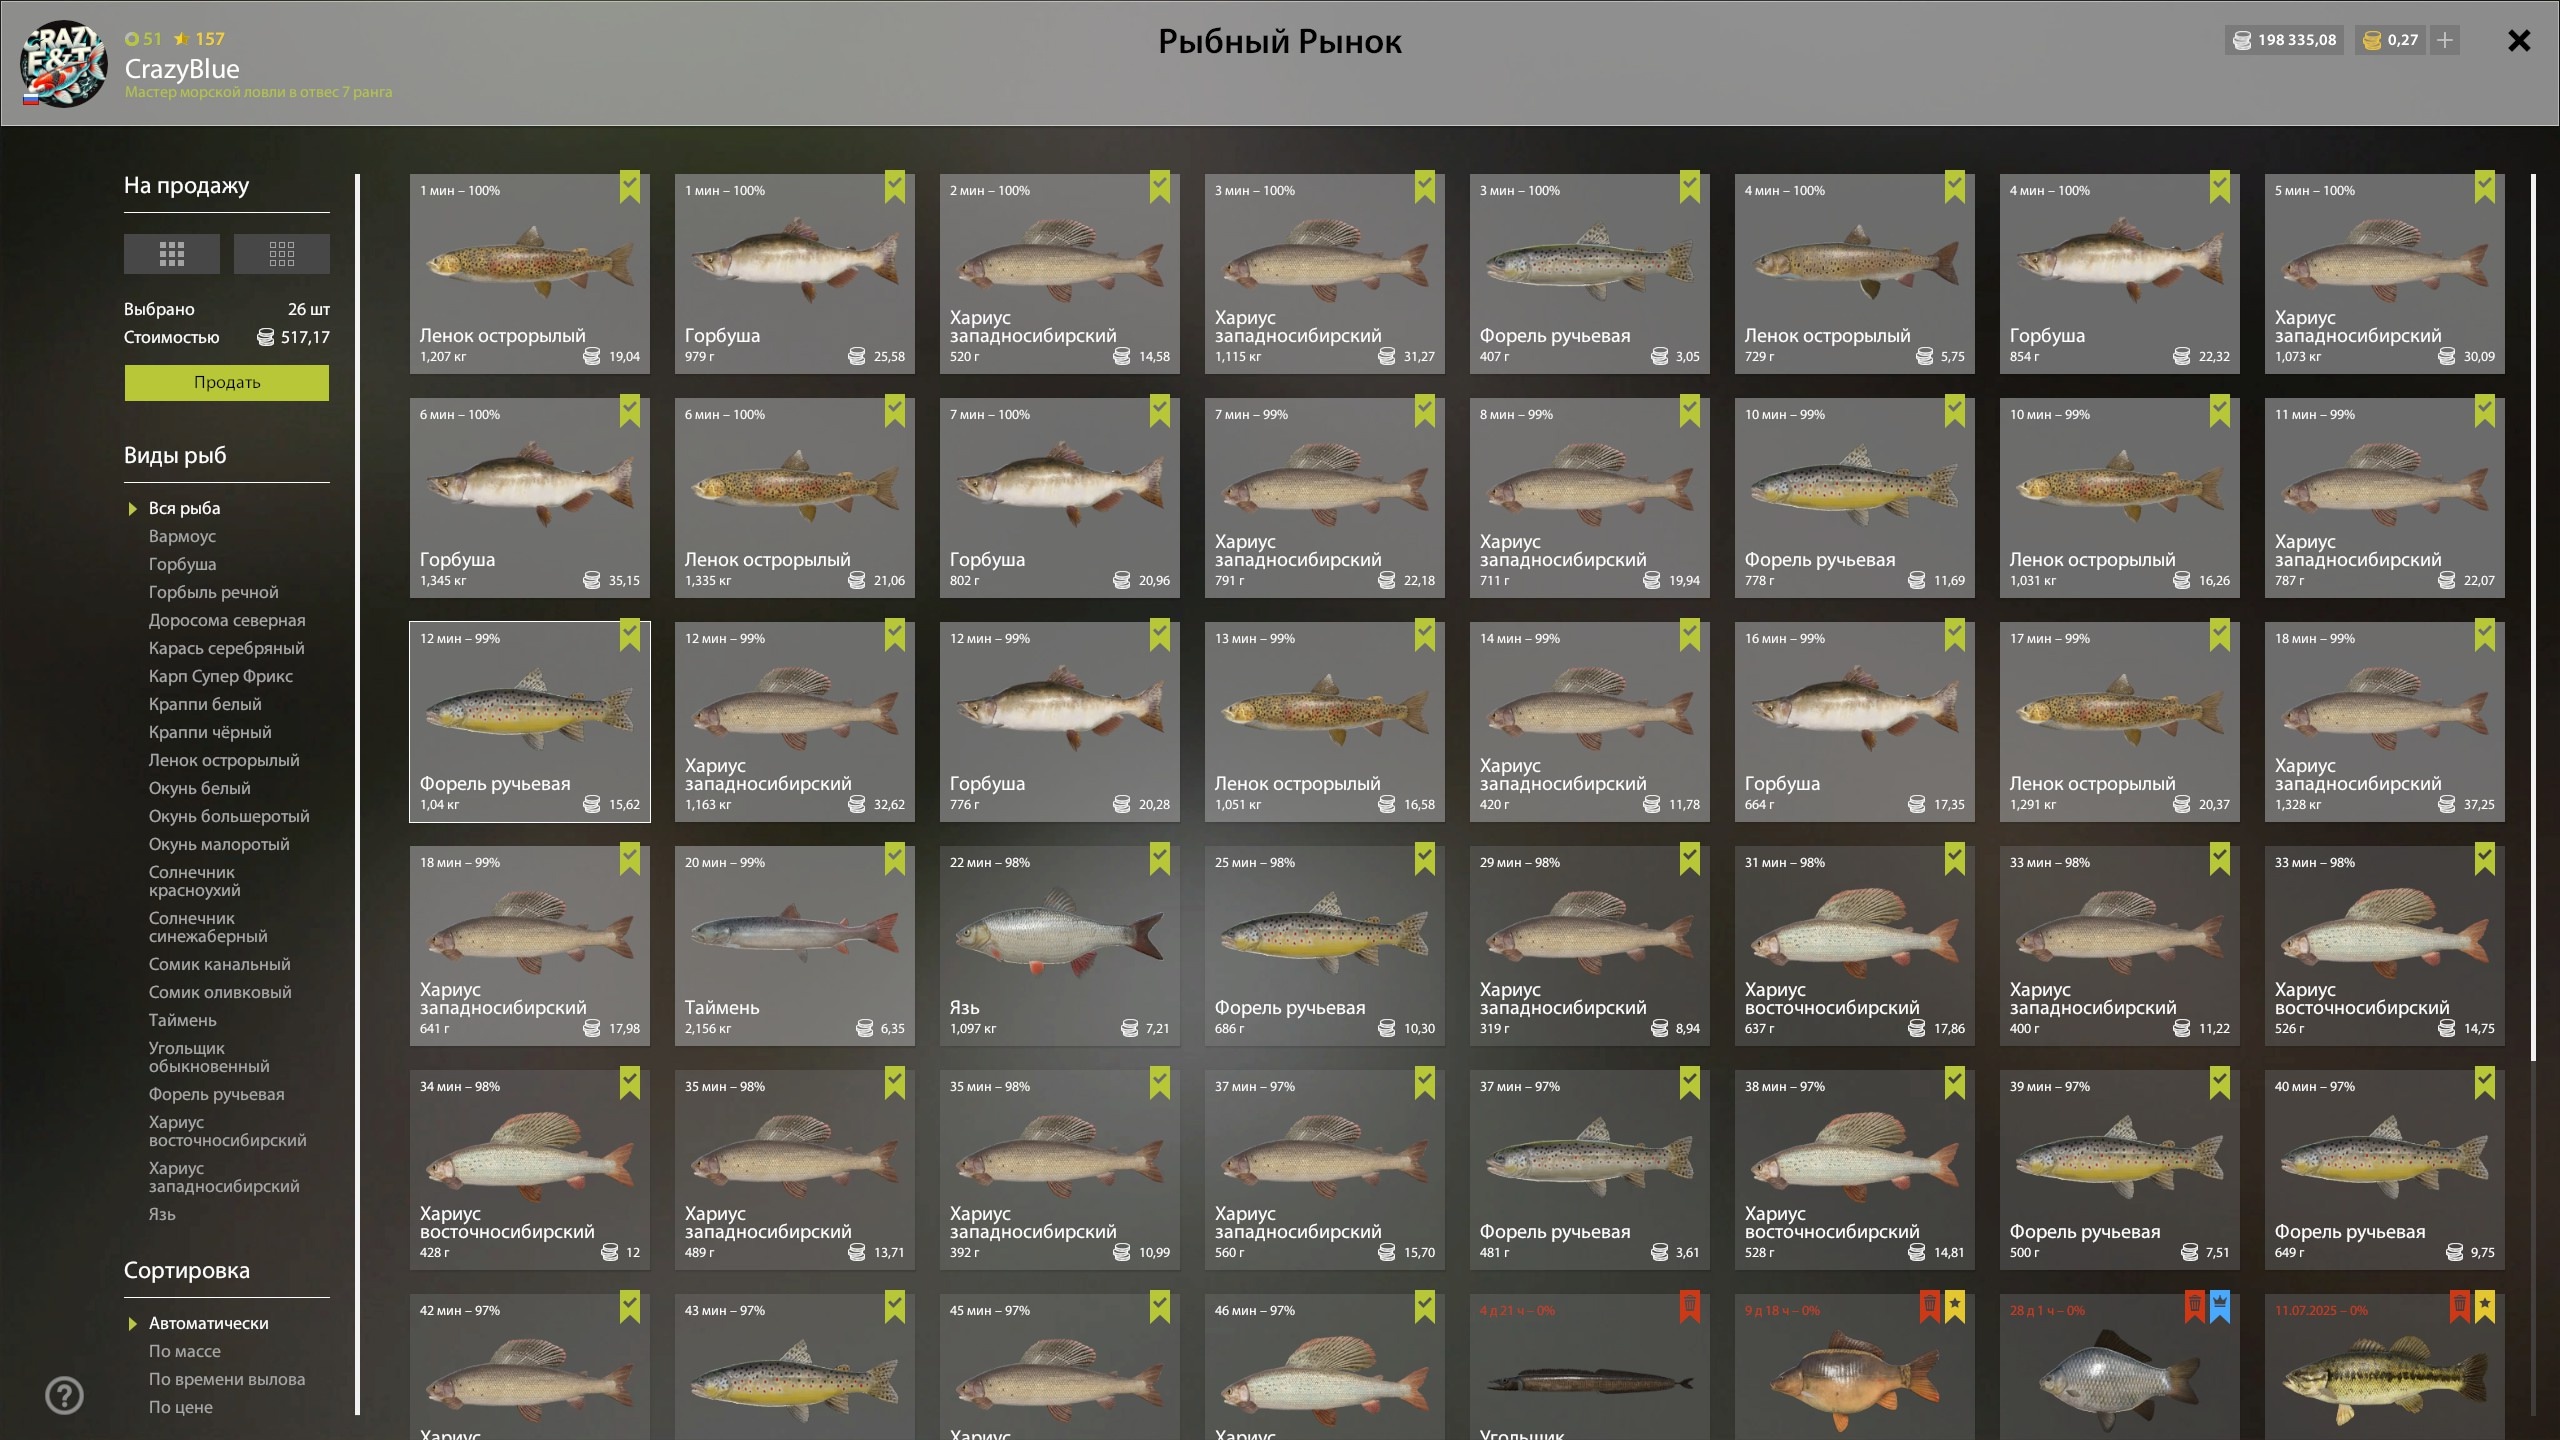Click the gold coin 0,27 balance icon
The height and width of the screenshot is (1440, 2560).
tap(2372, 40)
